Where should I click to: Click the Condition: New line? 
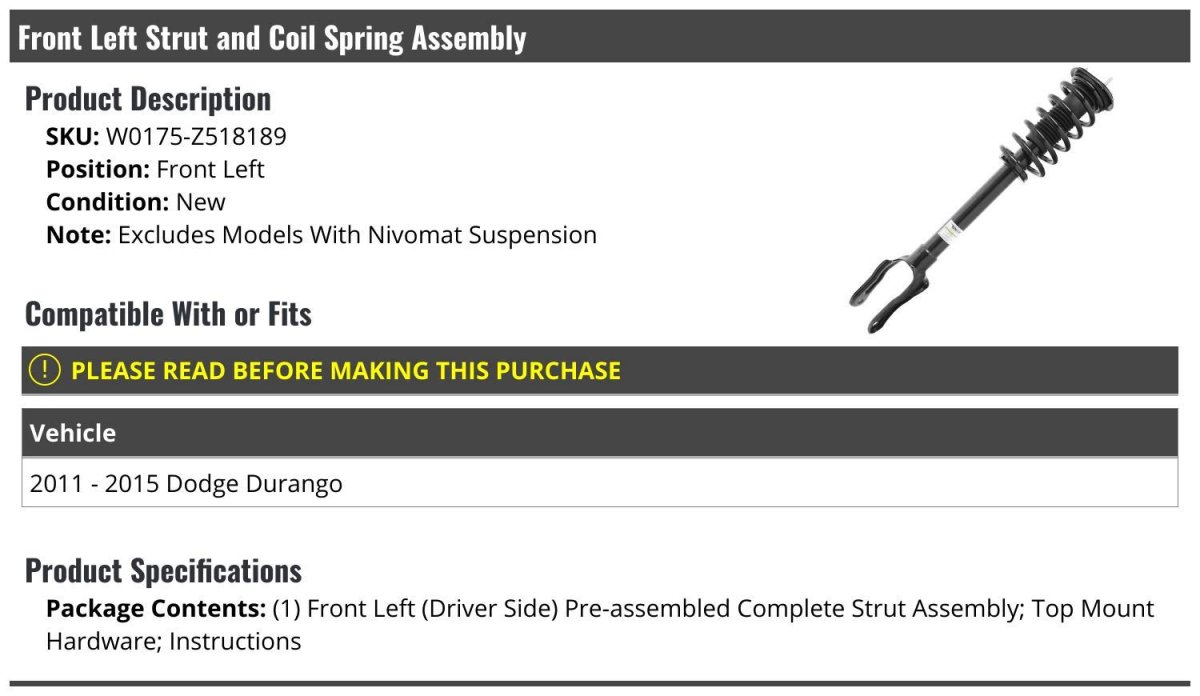point(136,202)
